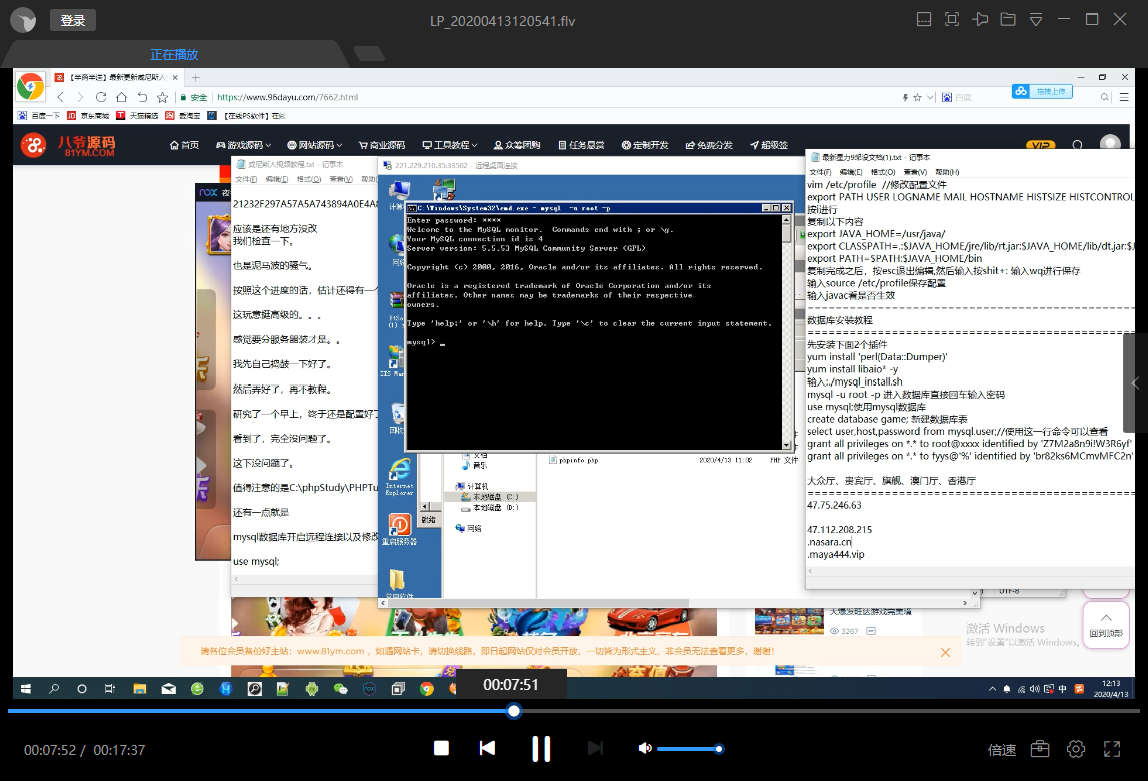Open the player toolbox icon
This screenshot has height=781, width=1148.
[x=1040, y=749]
